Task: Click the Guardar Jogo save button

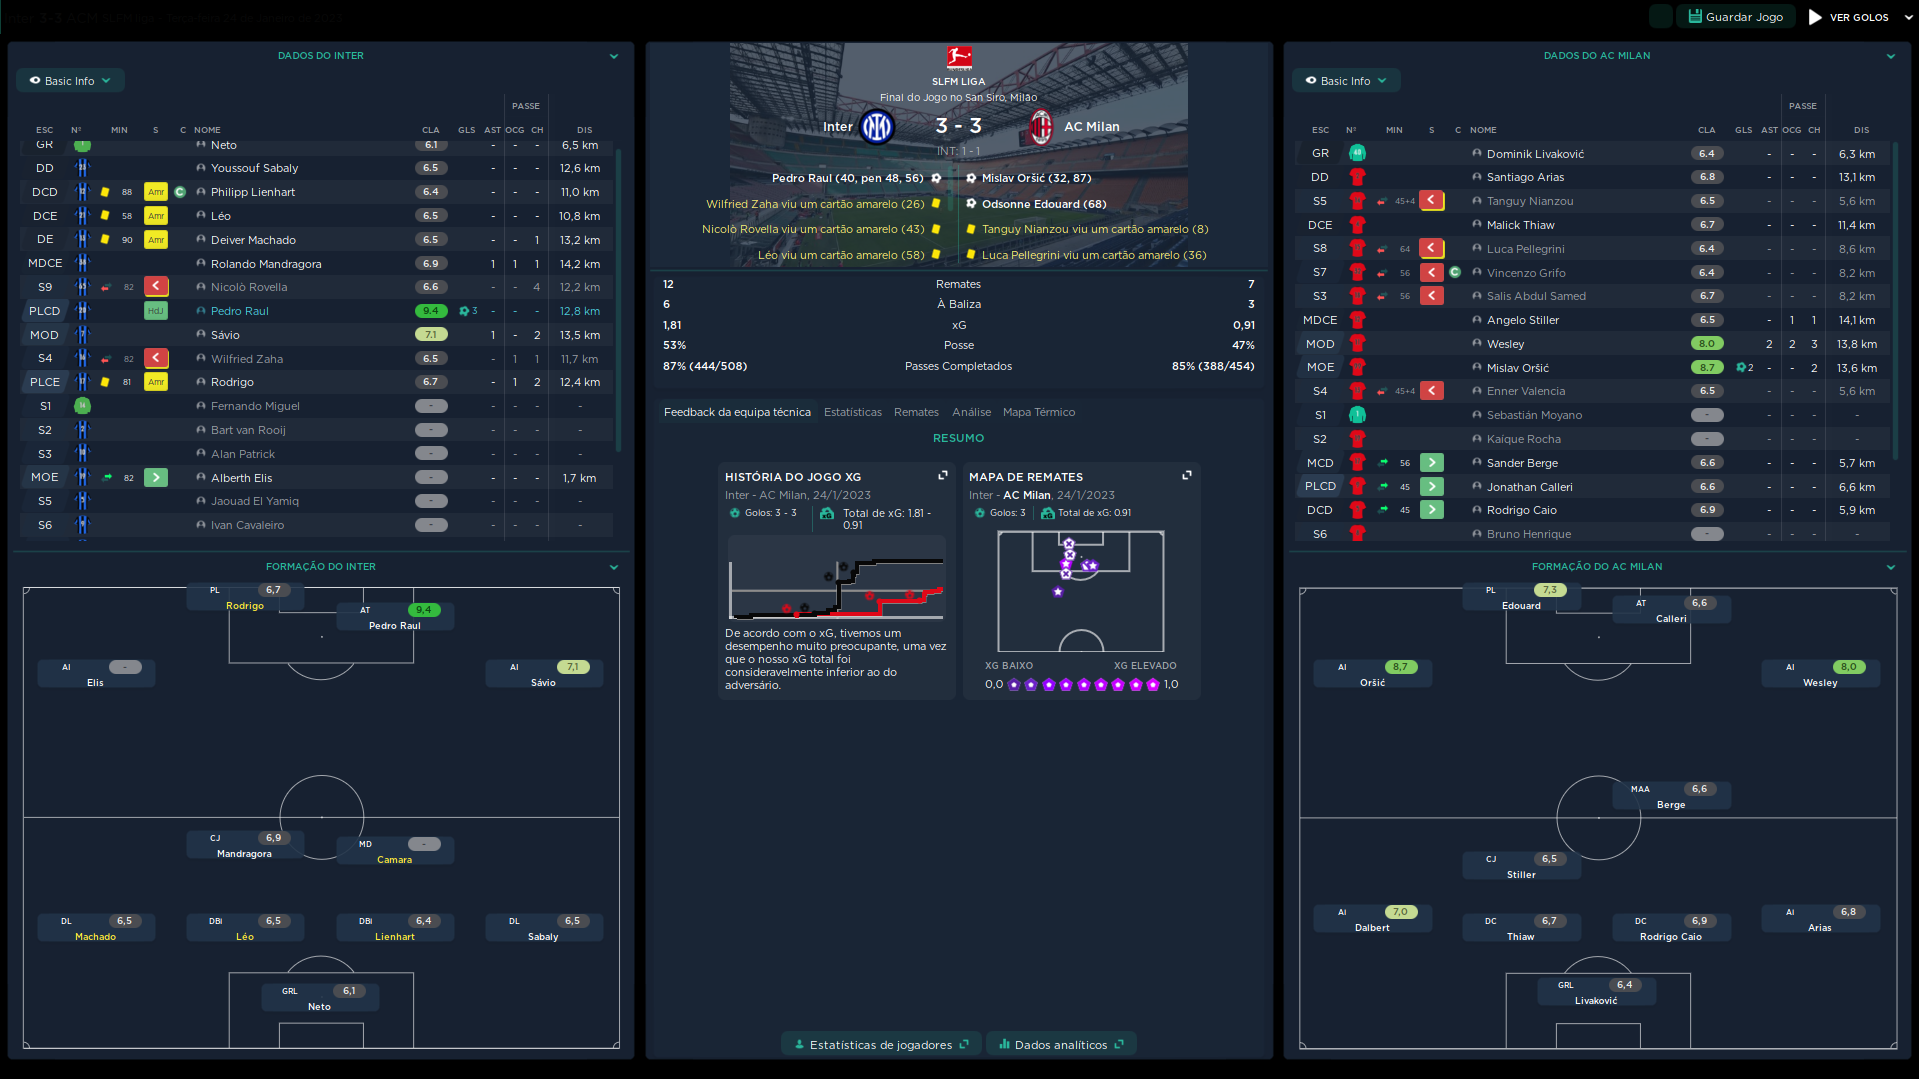Action: (1736, 17)
